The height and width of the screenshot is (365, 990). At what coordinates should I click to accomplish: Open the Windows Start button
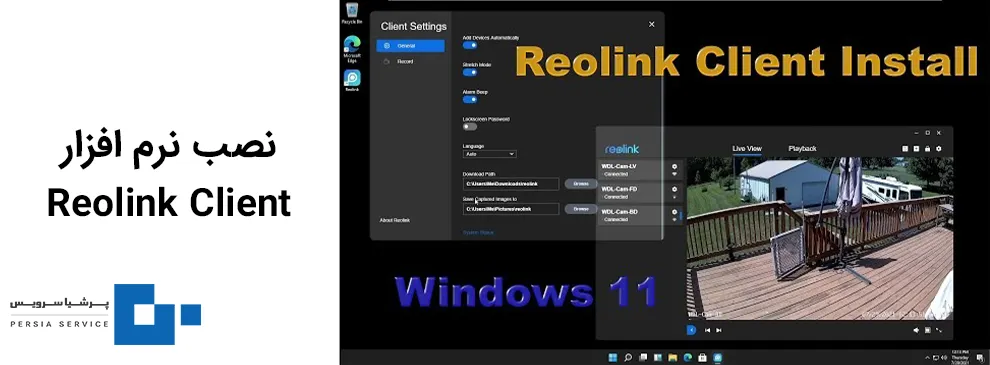[612, 358]
